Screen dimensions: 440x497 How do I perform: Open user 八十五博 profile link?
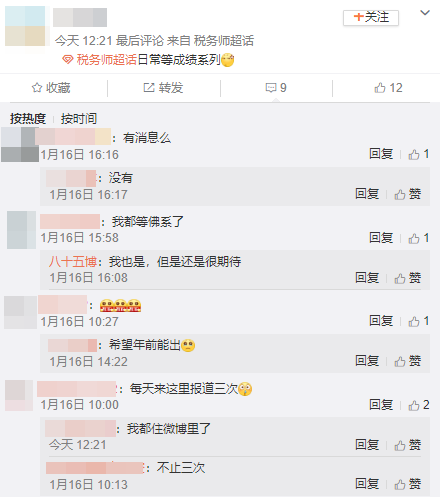(x=73, y=262)
